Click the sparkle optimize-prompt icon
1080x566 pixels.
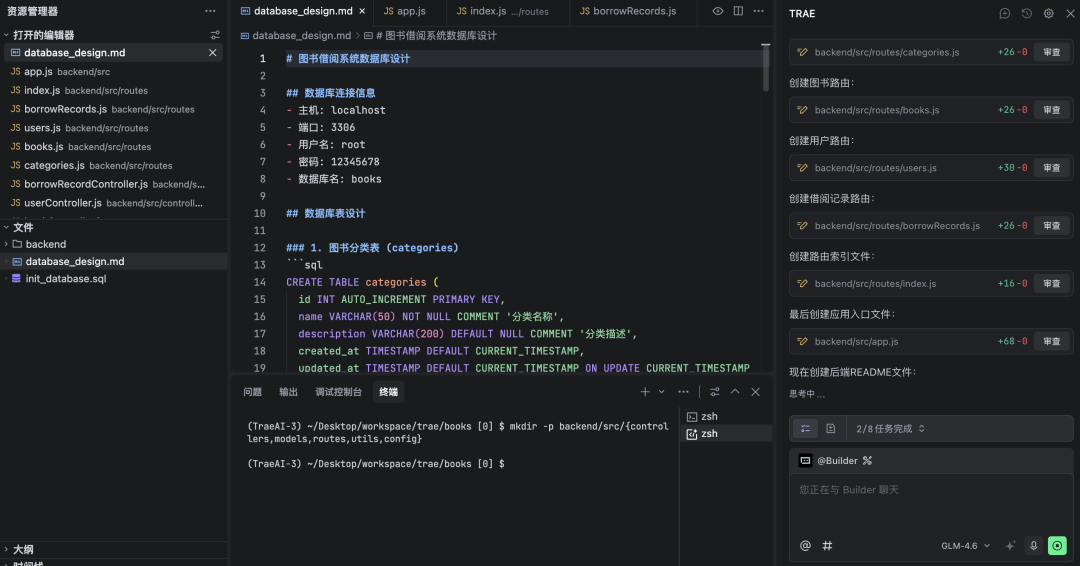[1010, 545]
